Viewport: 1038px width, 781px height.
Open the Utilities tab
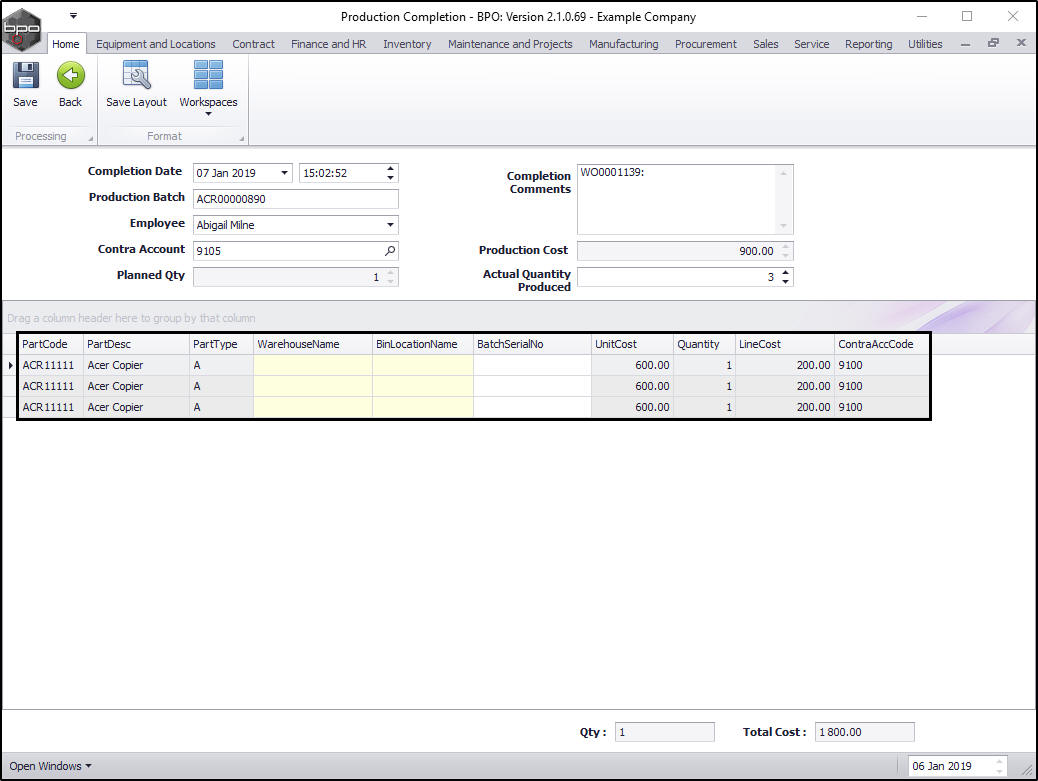tap(925, 44)
